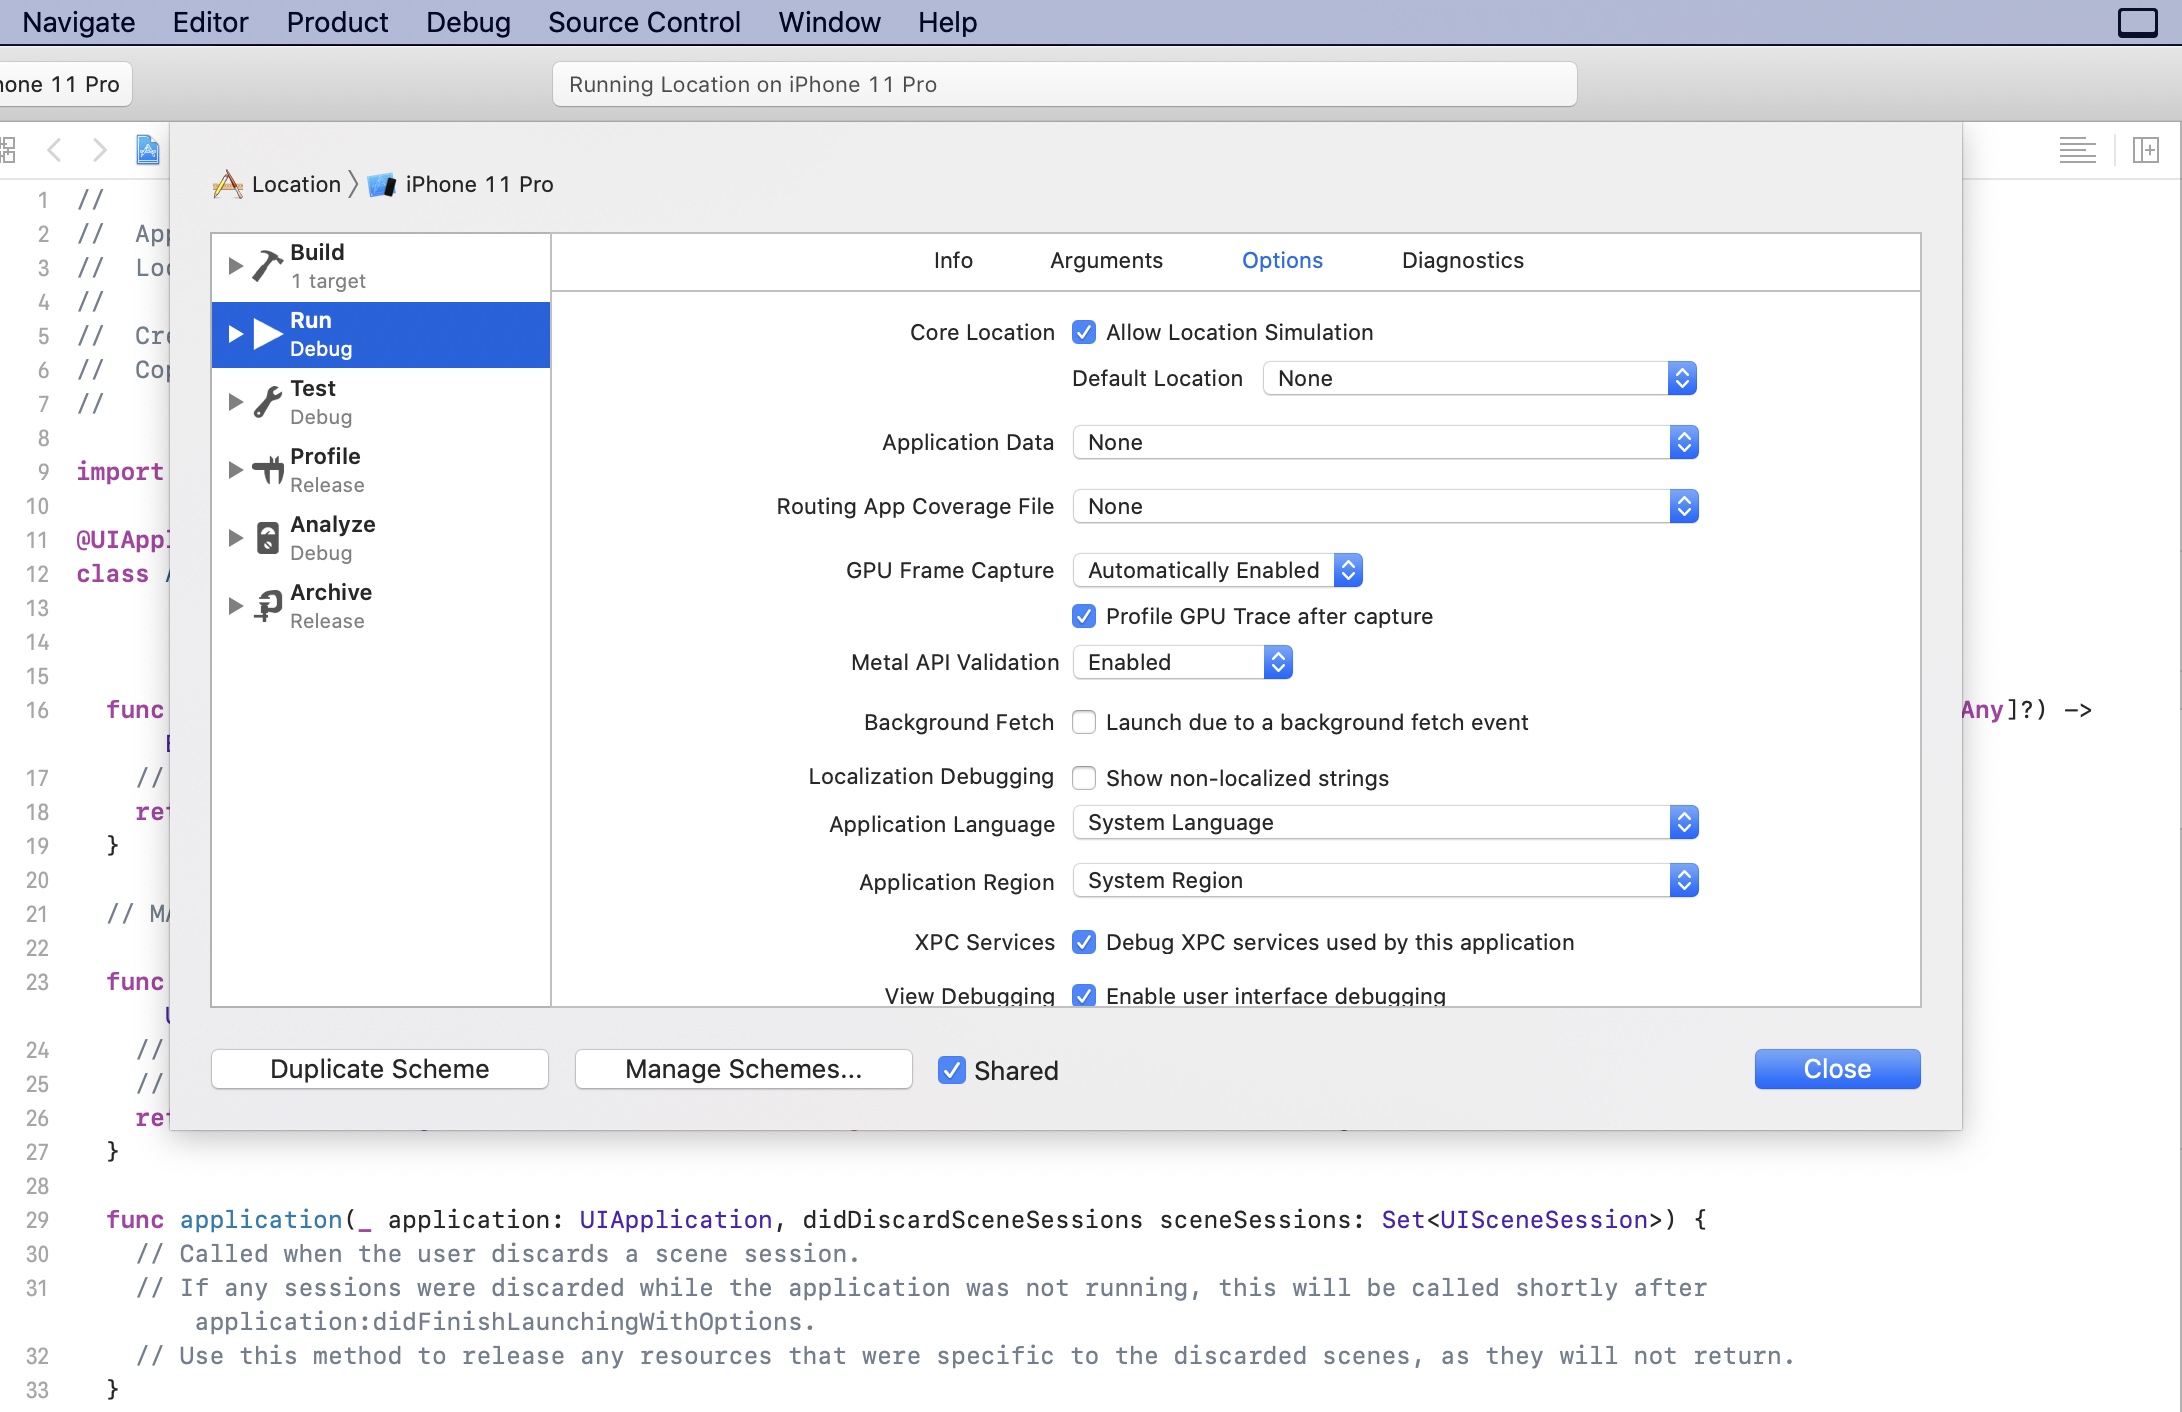Image resolution: width=2182 pixels, height=1412 pixels.
Task: Add editor with the split icon
Action: 2146,150
